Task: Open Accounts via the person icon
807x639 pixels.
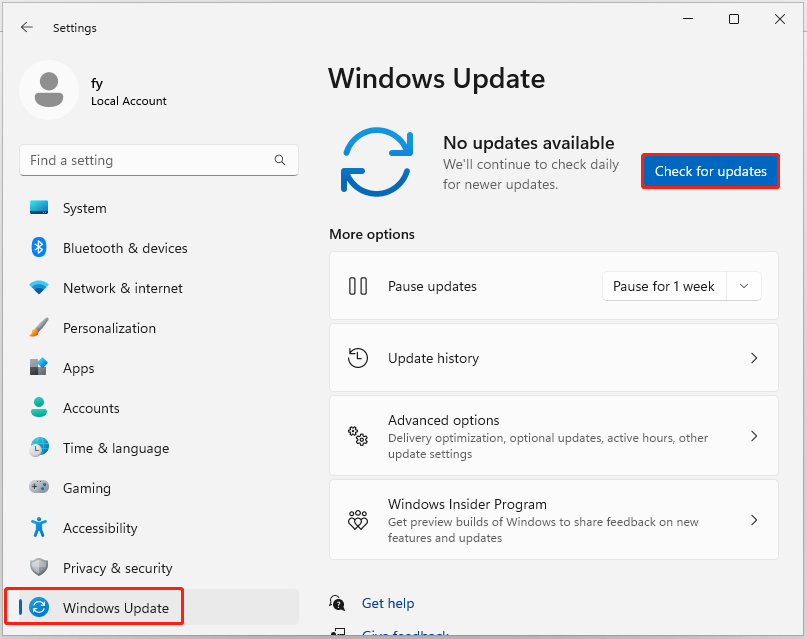Action: tap(38, 408)
